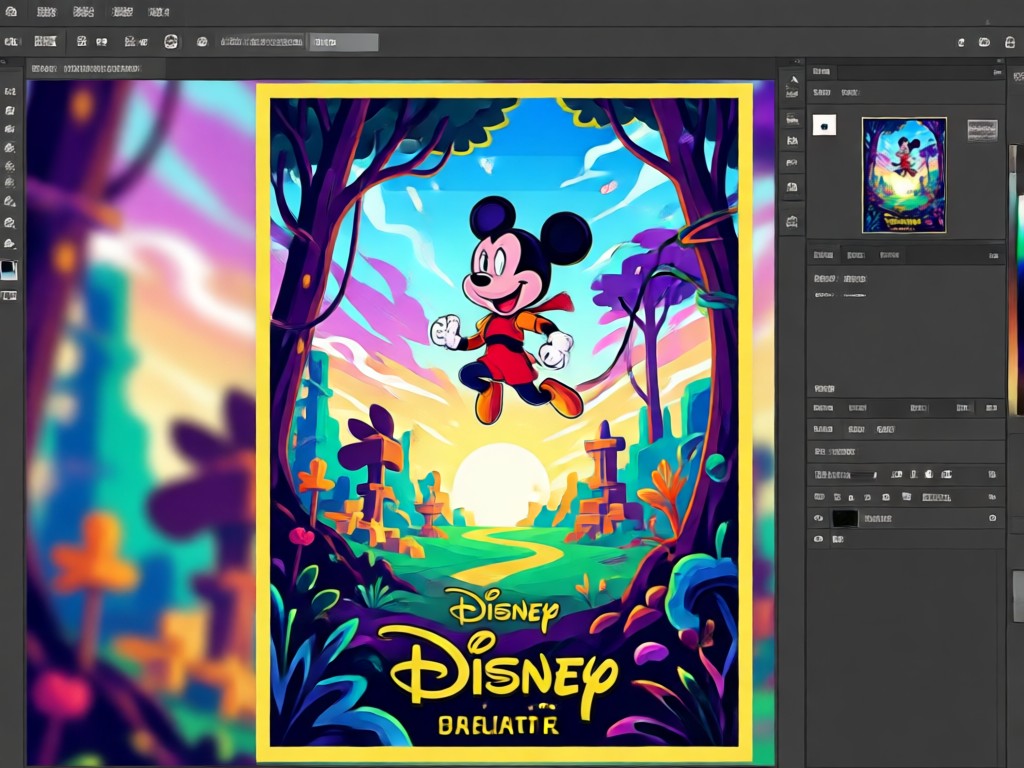Click the icon just left of the lock icon

pyautogui.click(x=984, y=42)
